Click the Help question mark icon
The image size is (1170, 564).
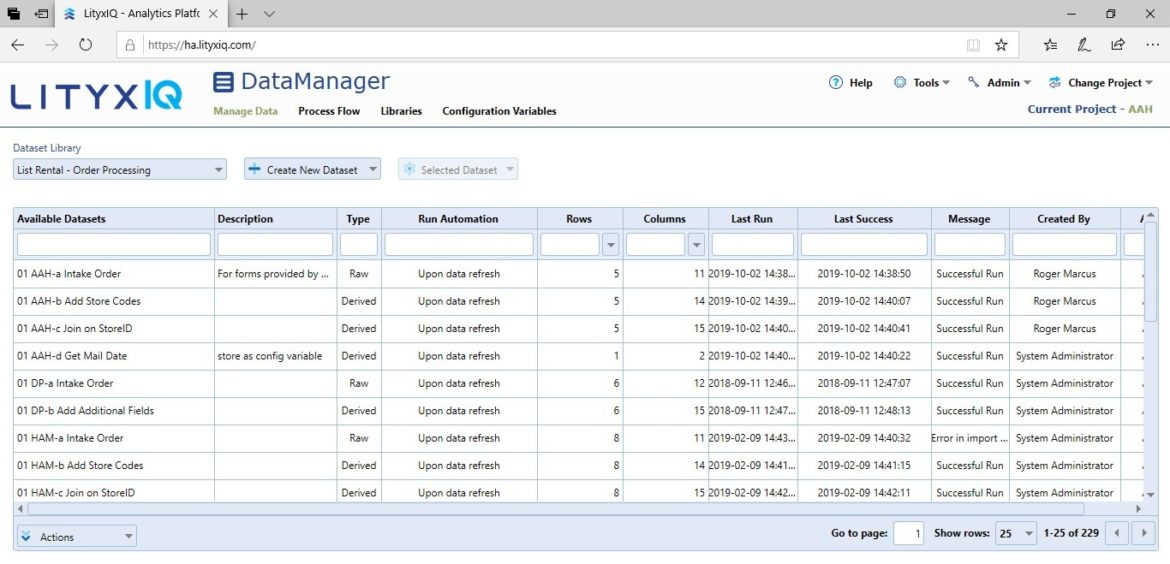tap(836, 82)
